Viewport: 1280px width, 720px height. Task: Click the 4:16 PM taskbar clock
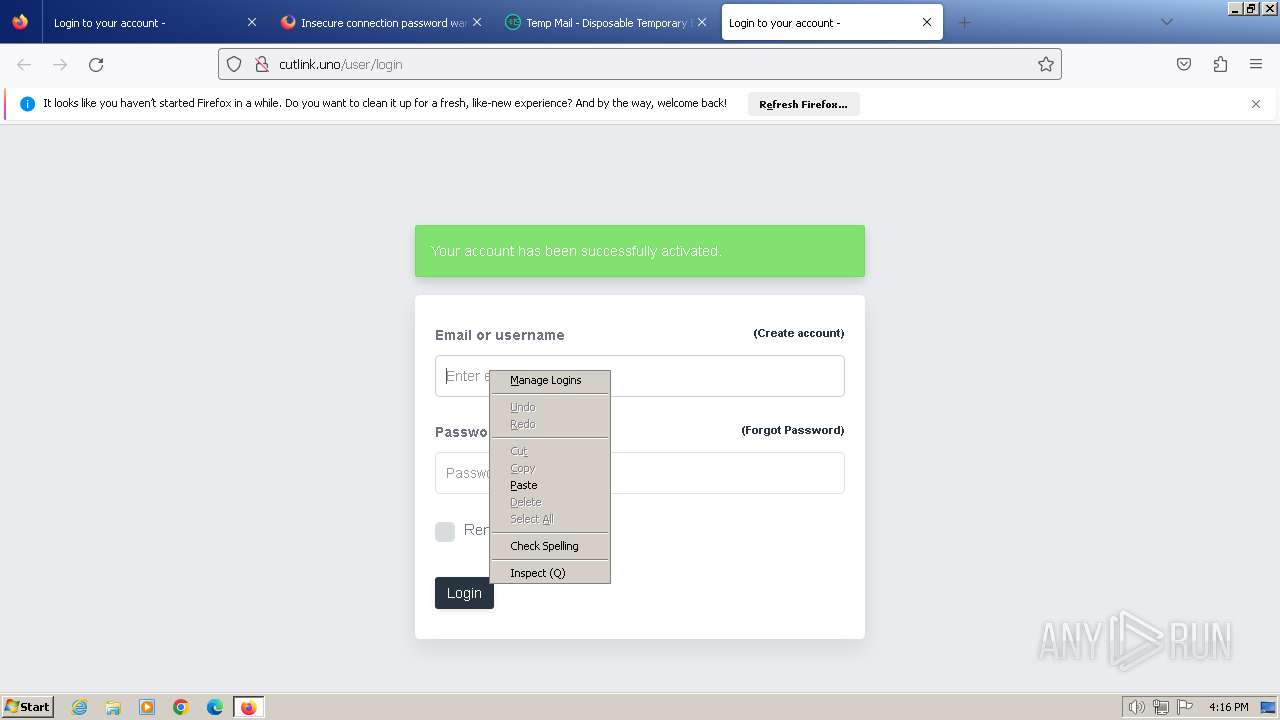coord(1228,707)
